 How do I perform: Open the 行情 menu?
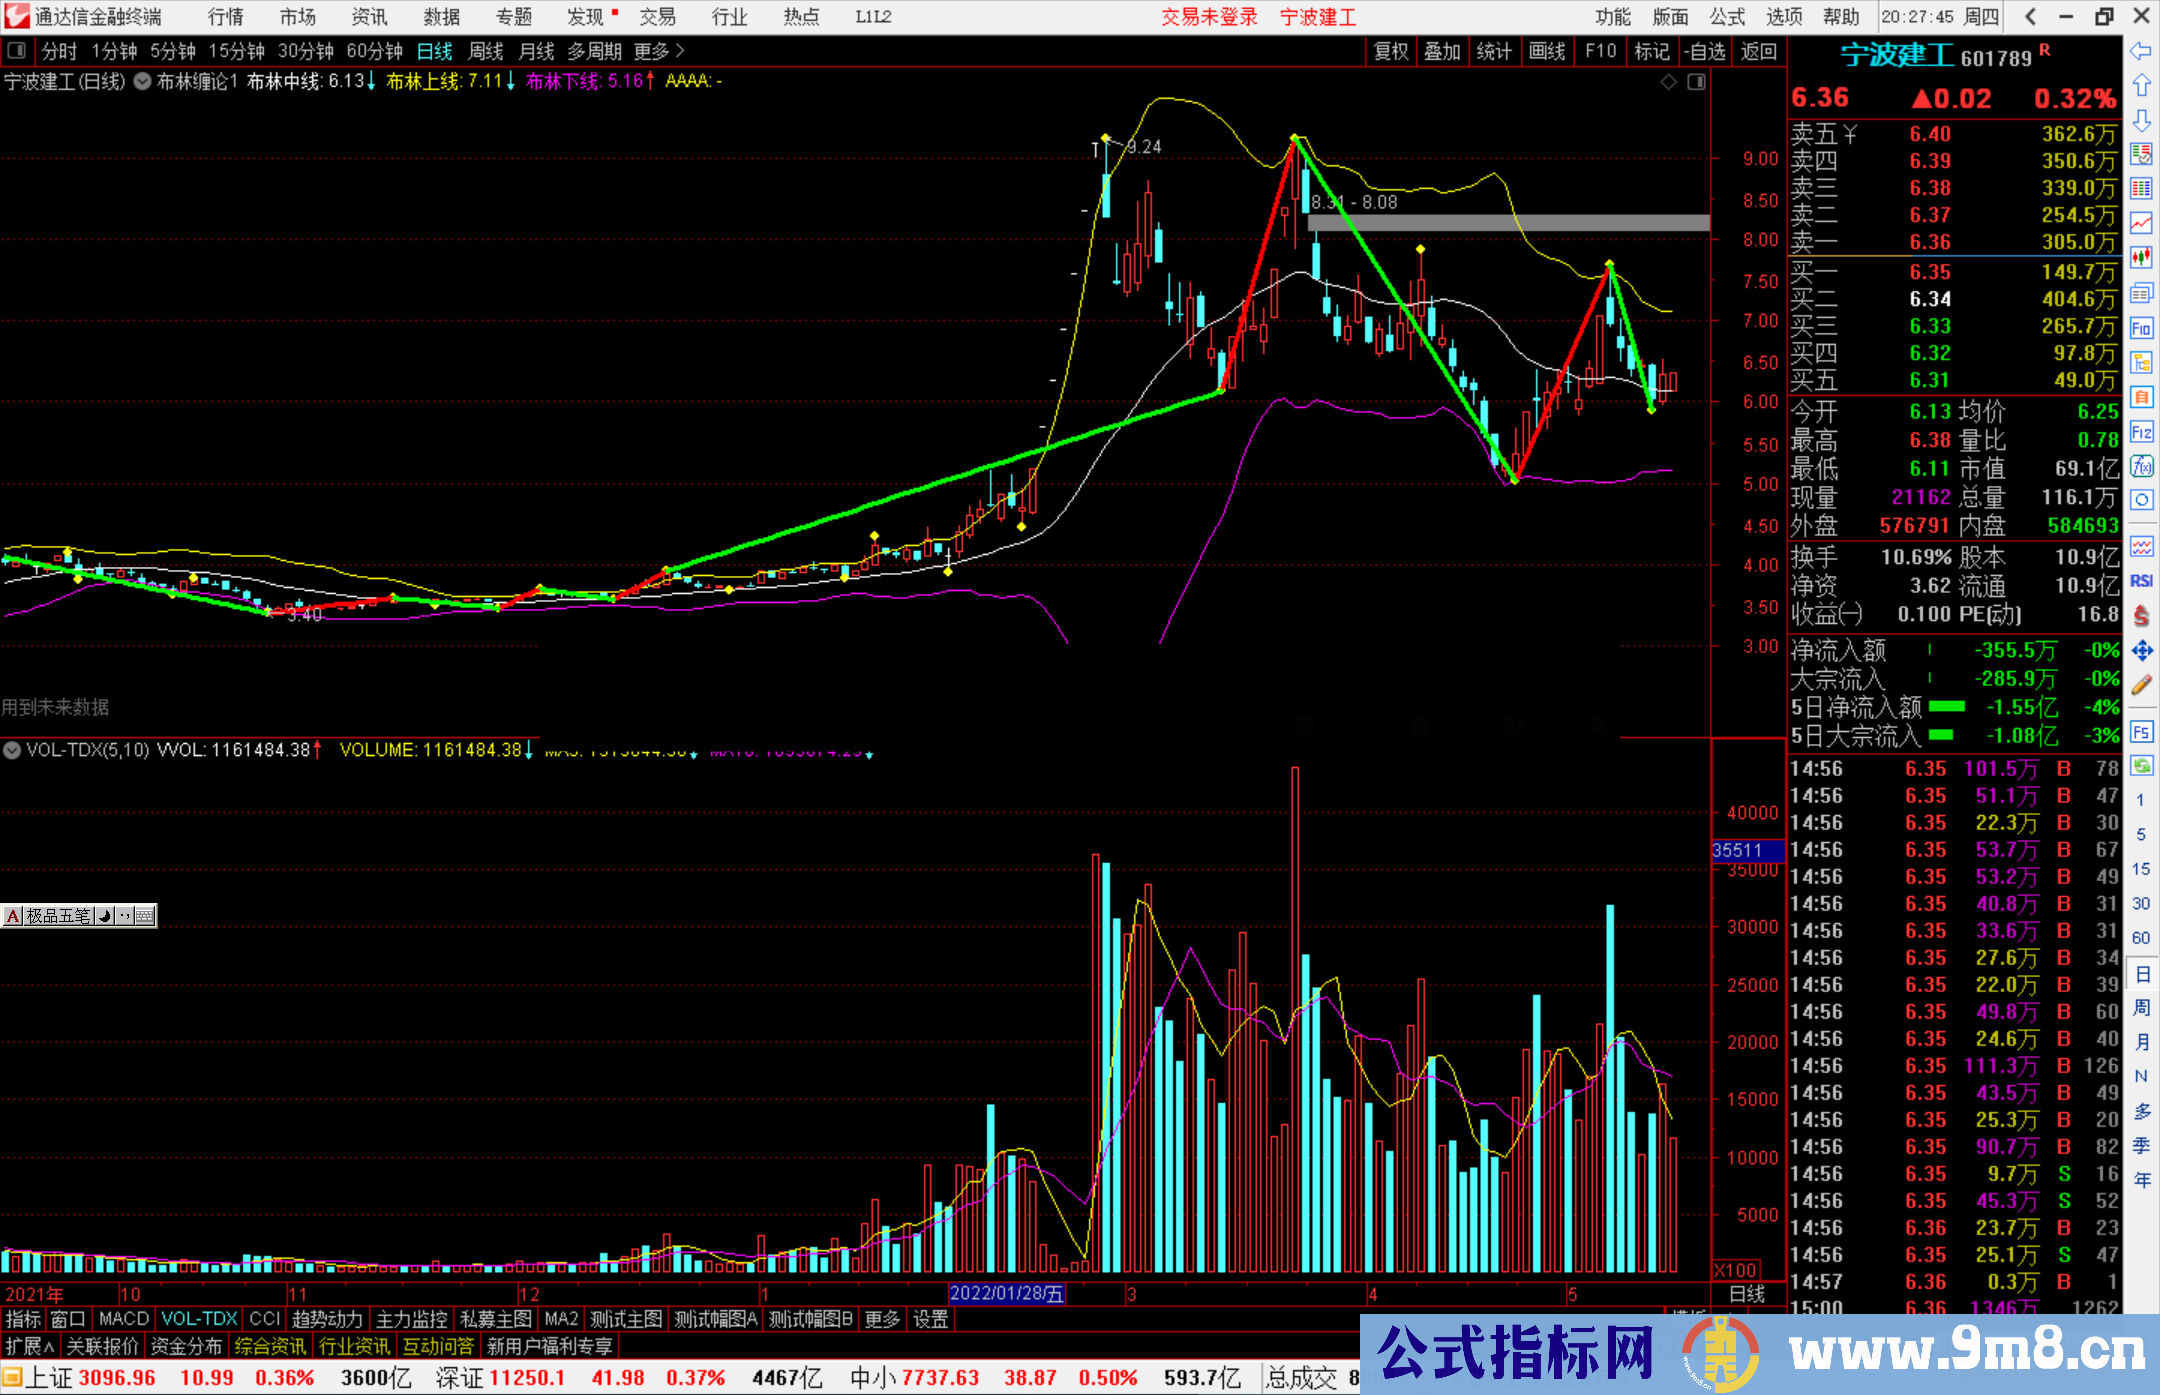click(x=225, y=17)
